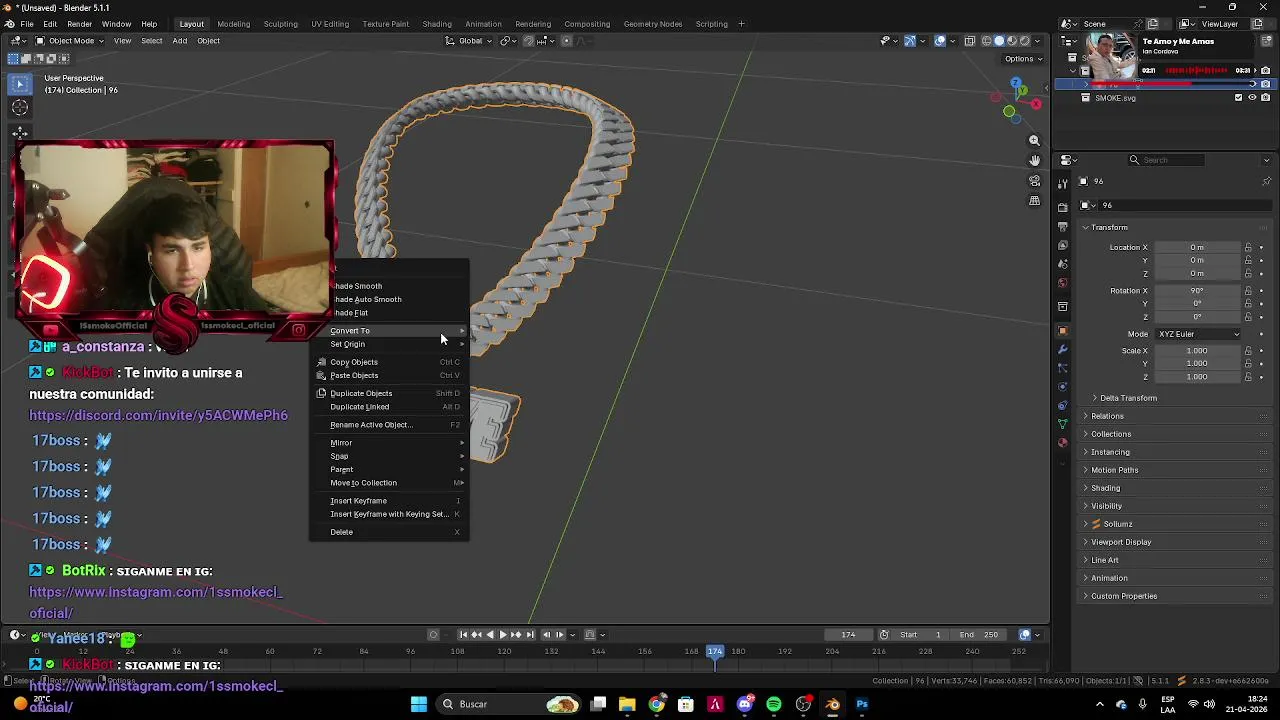The height and width of the screenshot is (720, 1280).
Task: Select solid viewport shading
Action: click(x=998, y=41)
